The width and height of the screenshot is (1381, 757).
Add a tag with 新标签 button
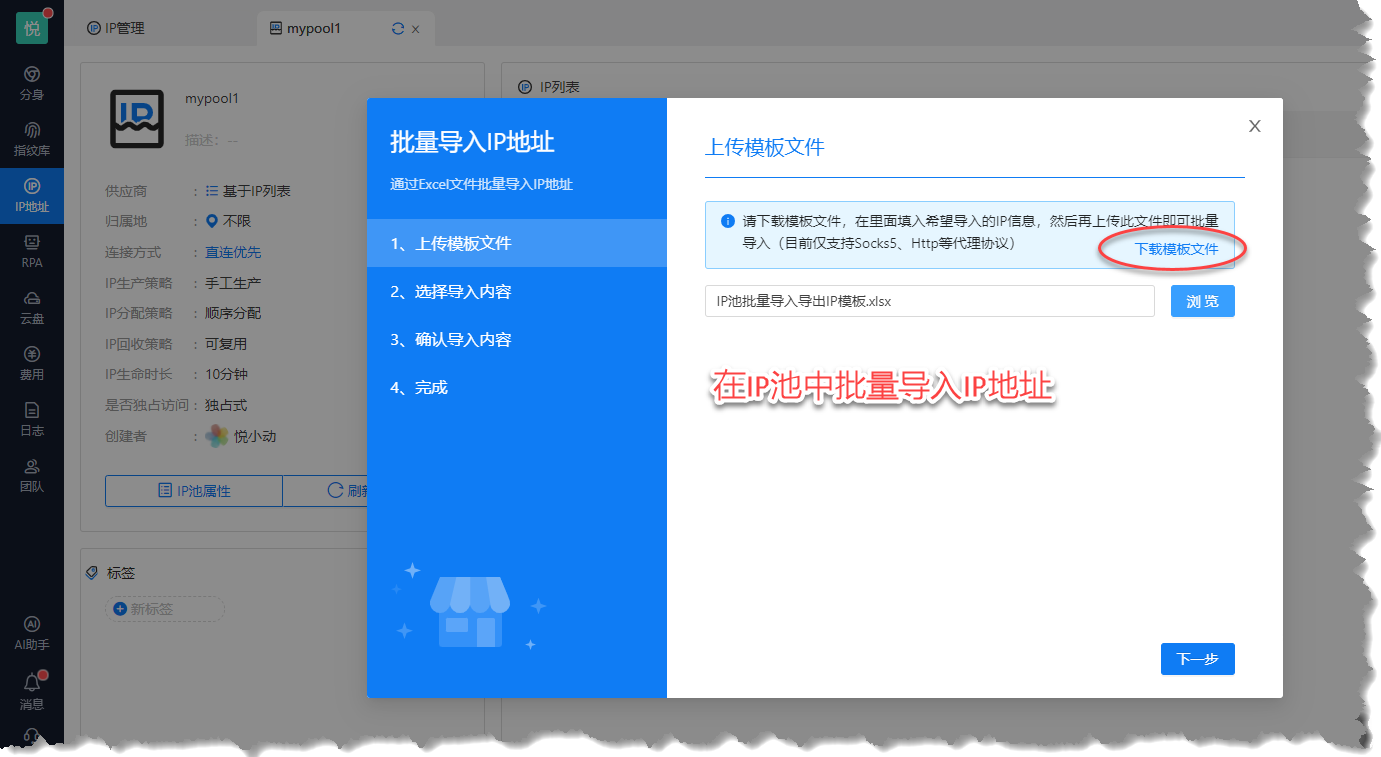point(165,609)
